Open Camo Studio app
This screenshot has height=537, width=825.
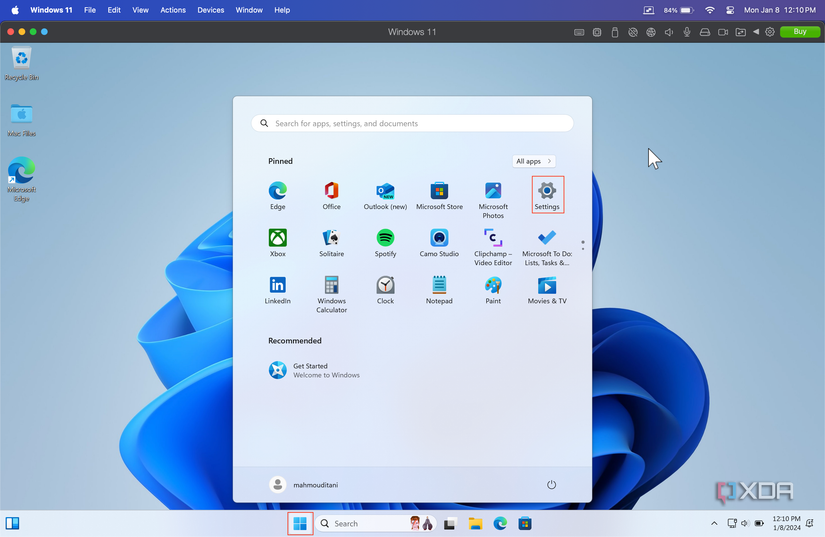point(439,242)
